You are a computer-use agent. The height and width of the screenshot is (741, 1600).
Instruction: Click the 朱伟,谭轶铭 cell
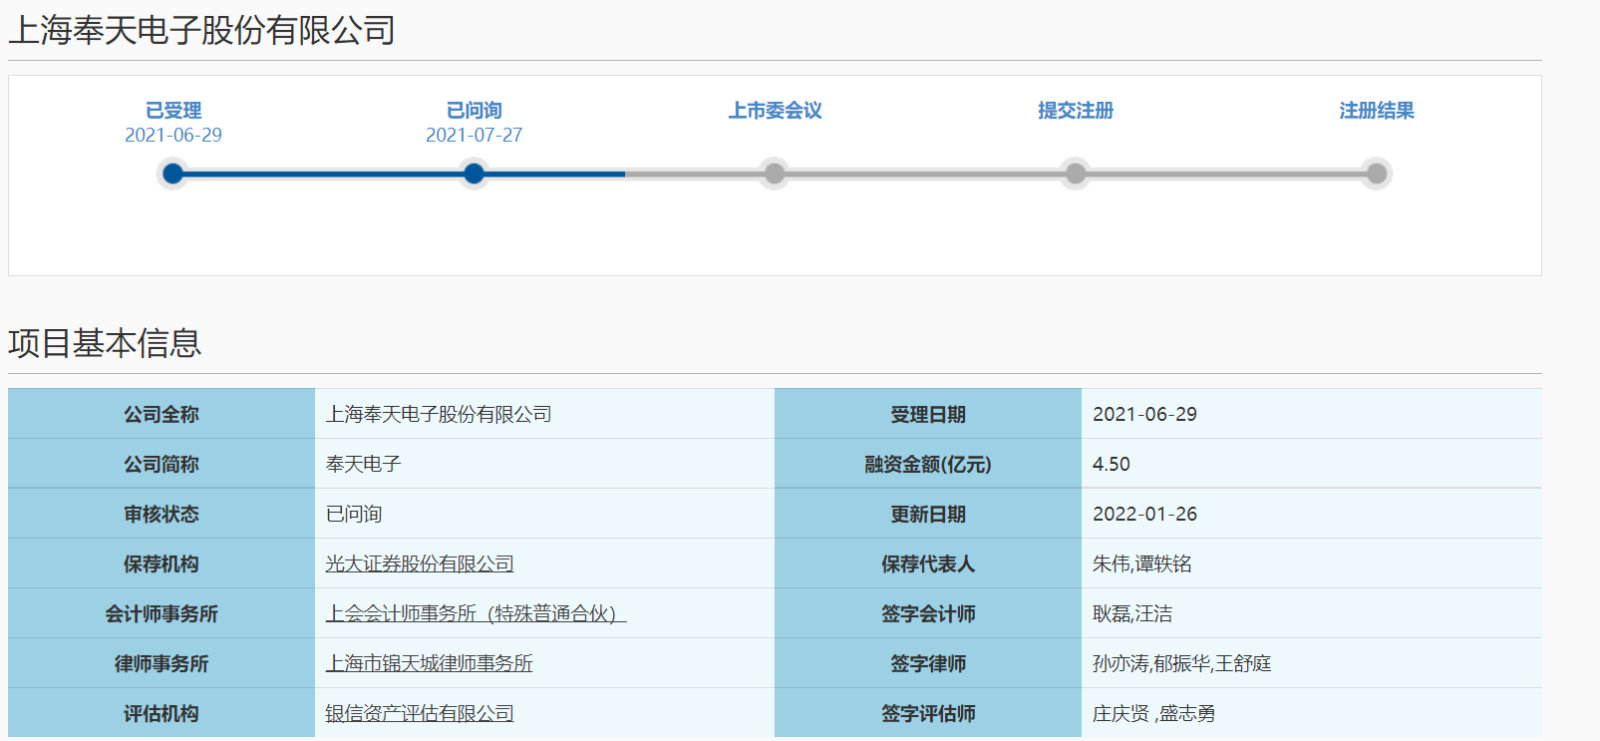1312,564
